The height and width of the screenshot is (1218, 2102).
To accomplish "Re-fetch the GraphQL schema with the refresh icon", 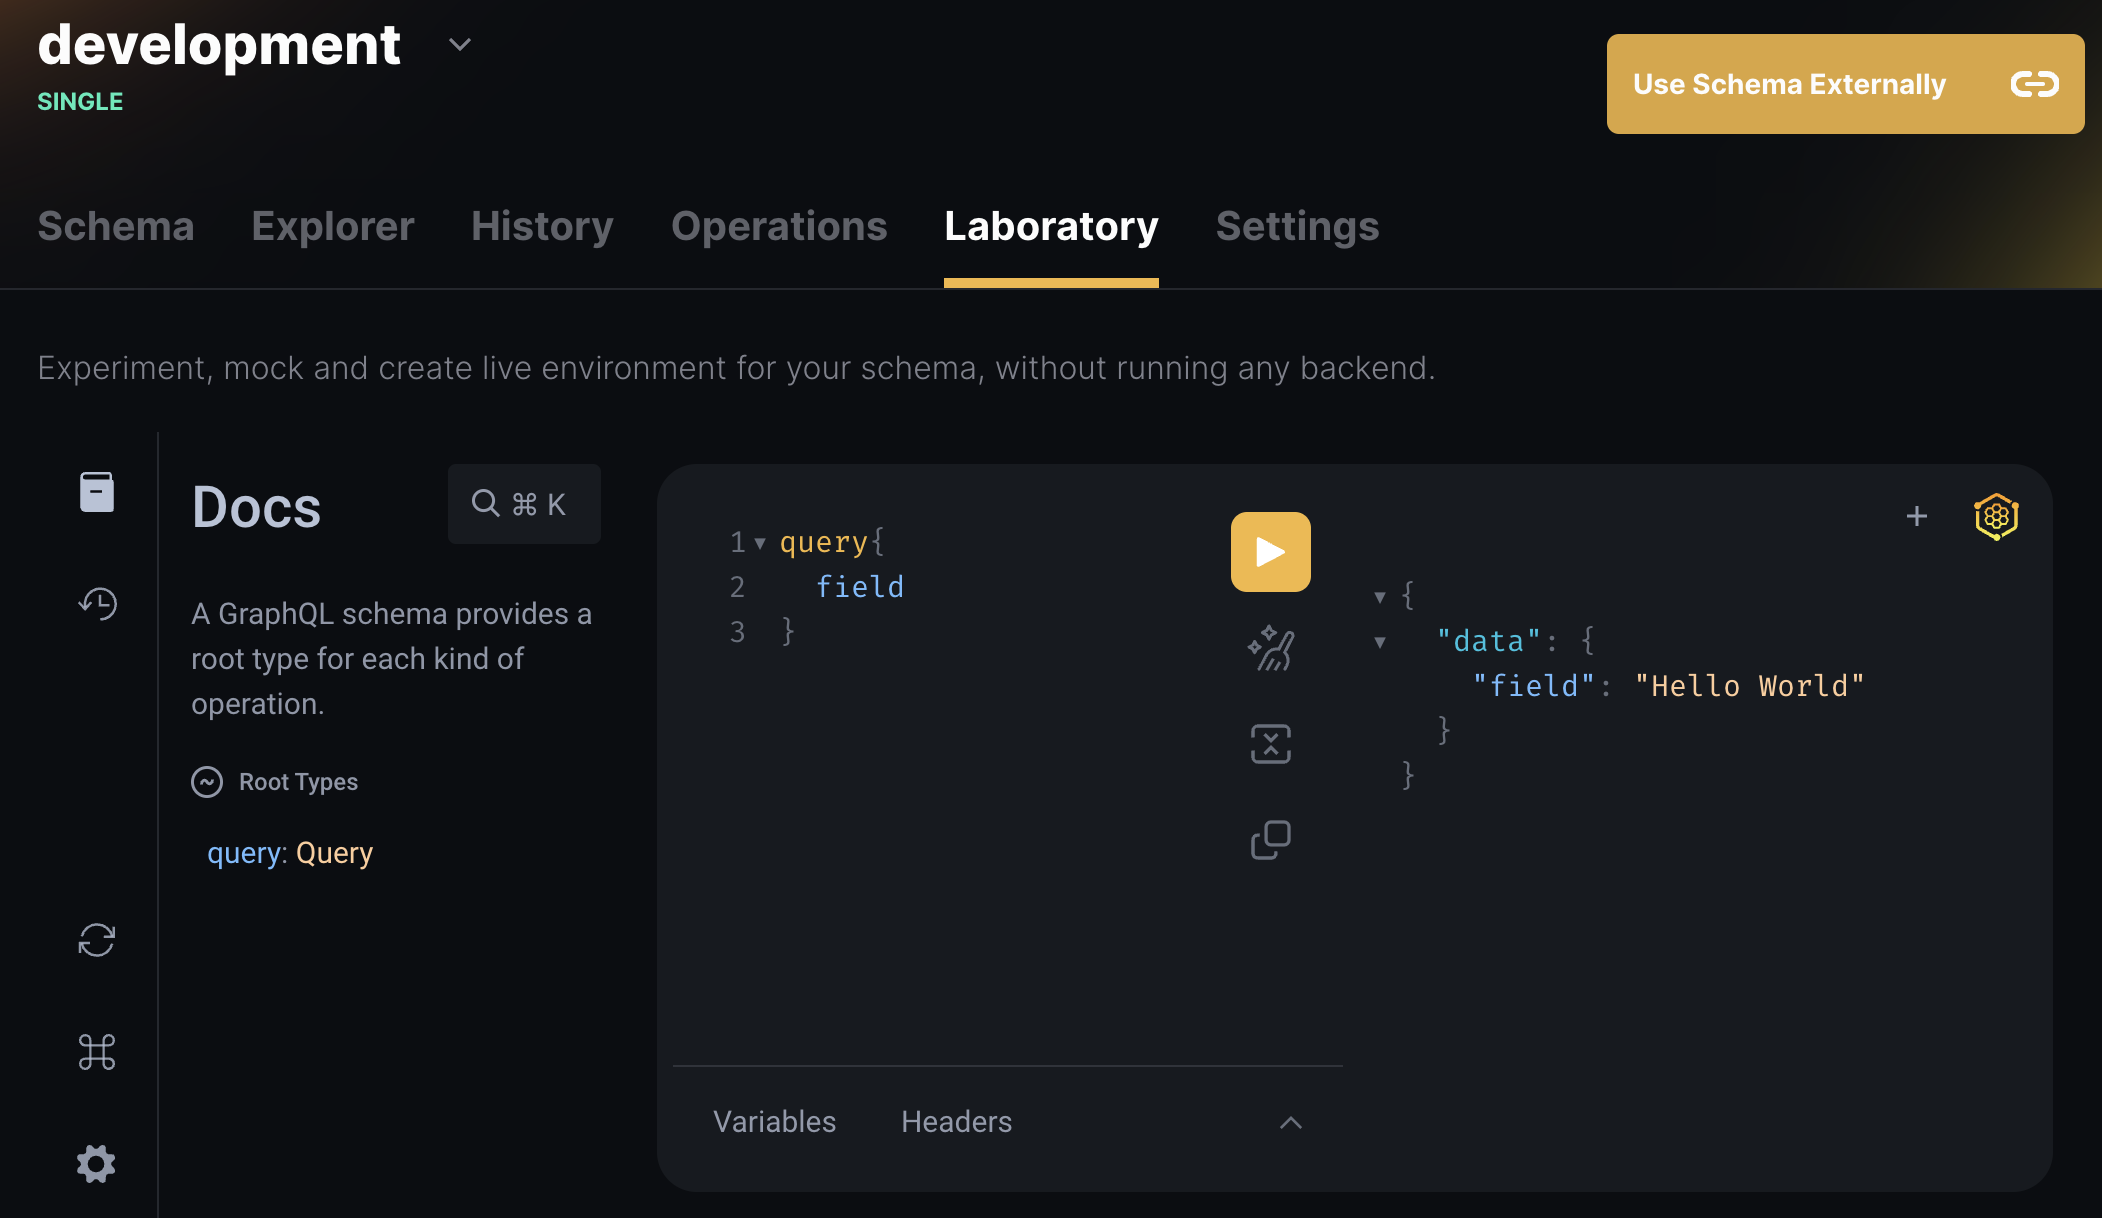I will (97, 940).
